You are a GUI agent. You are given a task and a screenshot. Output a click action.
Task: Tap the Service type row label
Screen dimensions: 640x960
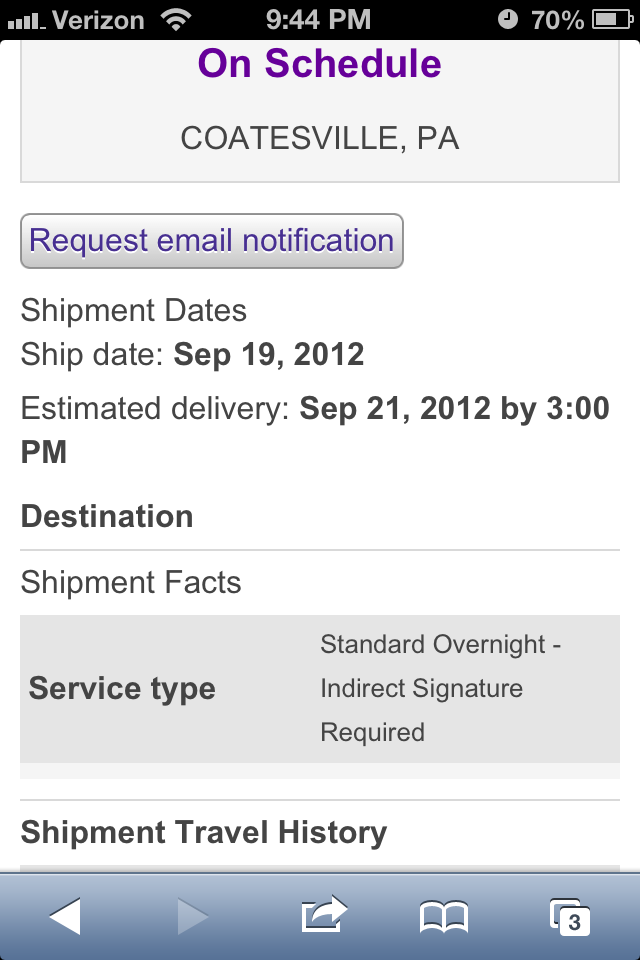pyautogui.click(x=122, y=689)
